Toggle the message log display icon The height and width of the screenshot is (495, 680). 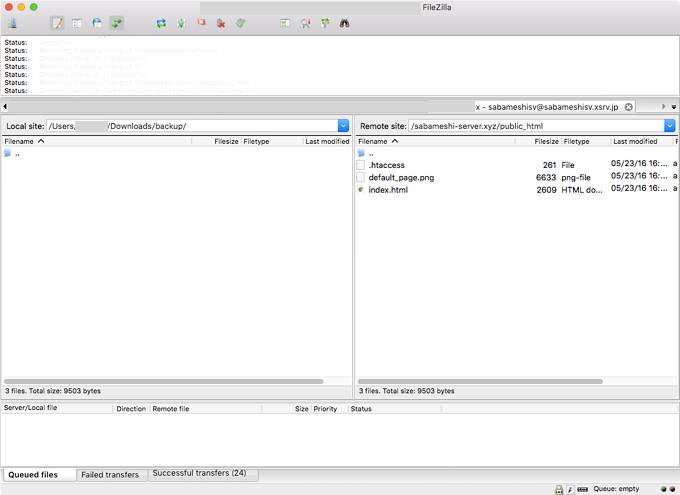(57, 23)
